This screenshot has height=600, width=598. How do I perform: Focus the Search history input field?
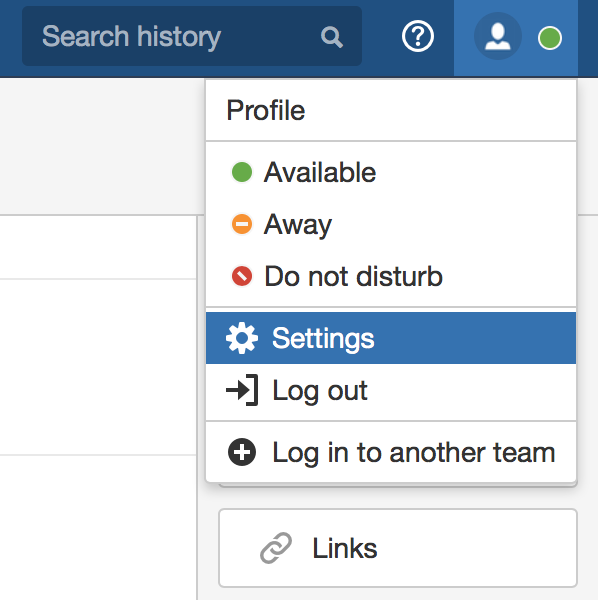[x=192, y=36]
